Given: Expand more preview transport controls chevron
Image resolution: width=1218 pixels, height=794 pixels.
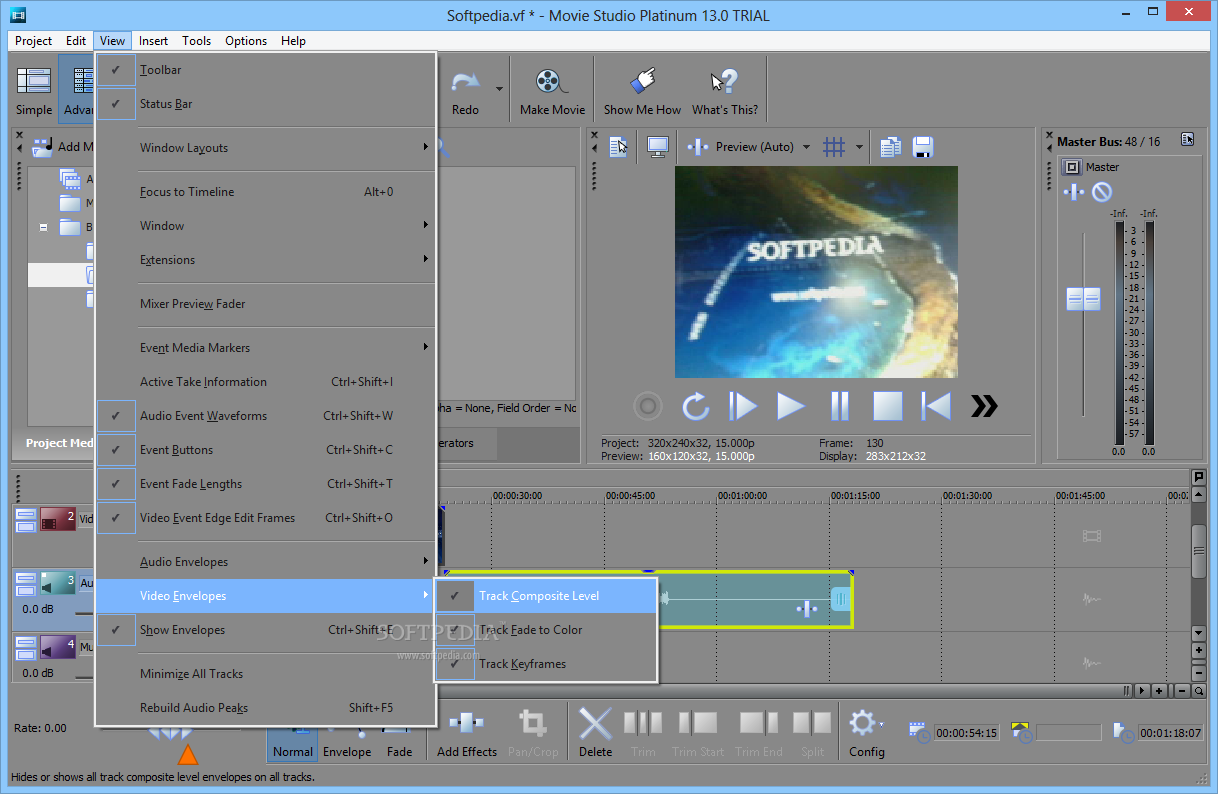Looking at the screenshot, I should pos(984,406).
